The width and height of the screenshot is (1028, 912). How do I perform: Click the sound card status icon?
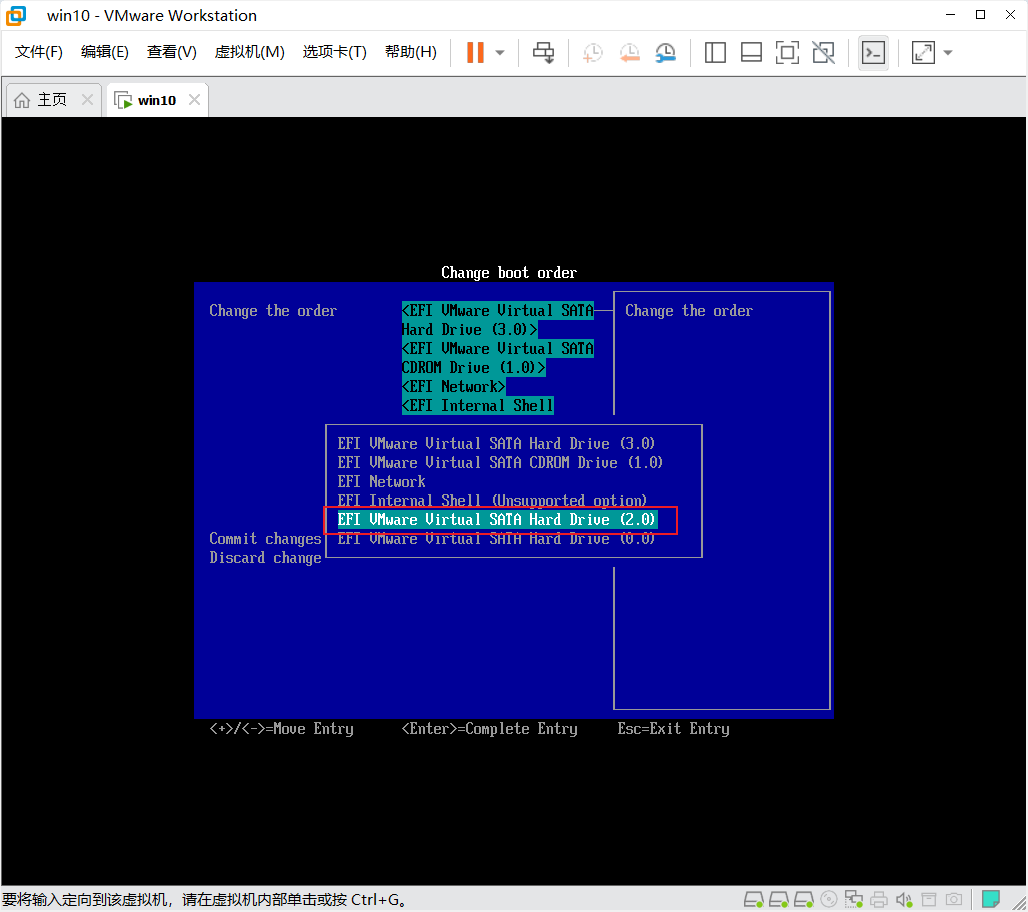(x=904, y=899)
